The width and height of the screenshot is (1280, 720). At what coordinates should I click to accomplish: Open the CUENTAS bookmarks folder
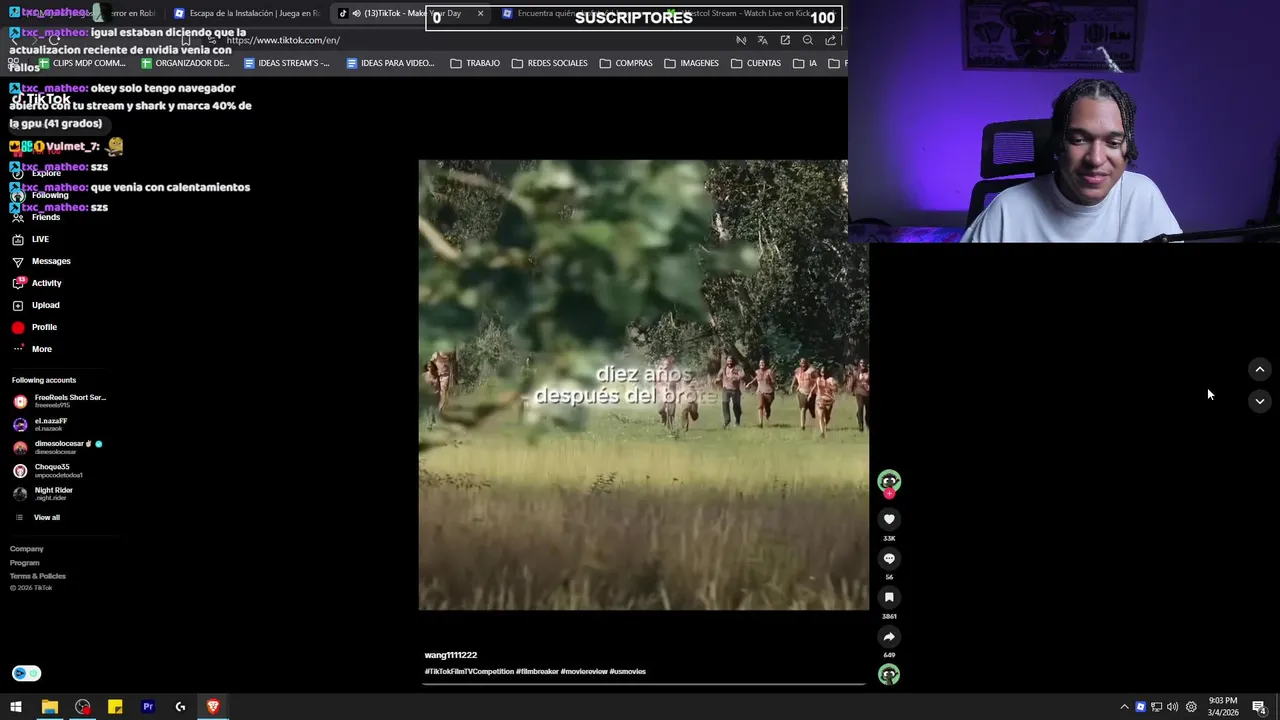tap(756, 63)
